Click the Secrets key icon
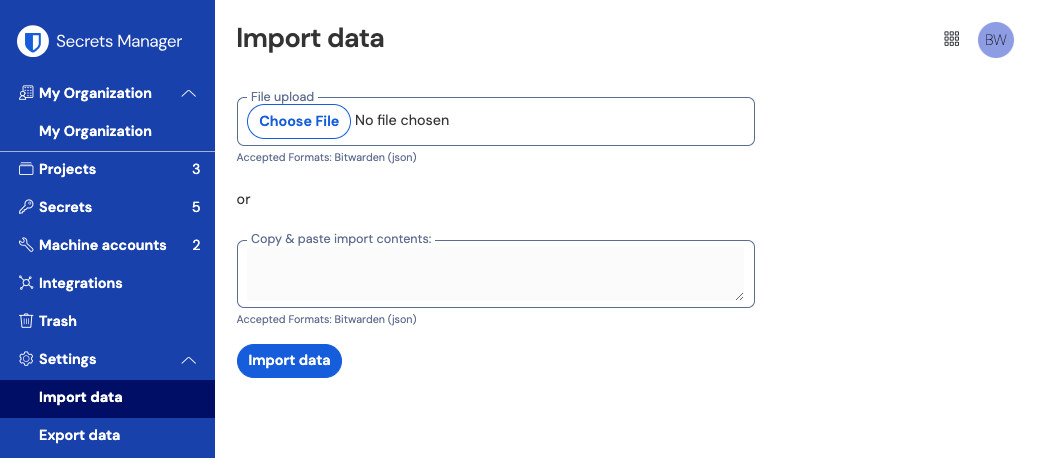This screenshot has width=1043, height=458. pyautogui.click(x=27, y=207)
